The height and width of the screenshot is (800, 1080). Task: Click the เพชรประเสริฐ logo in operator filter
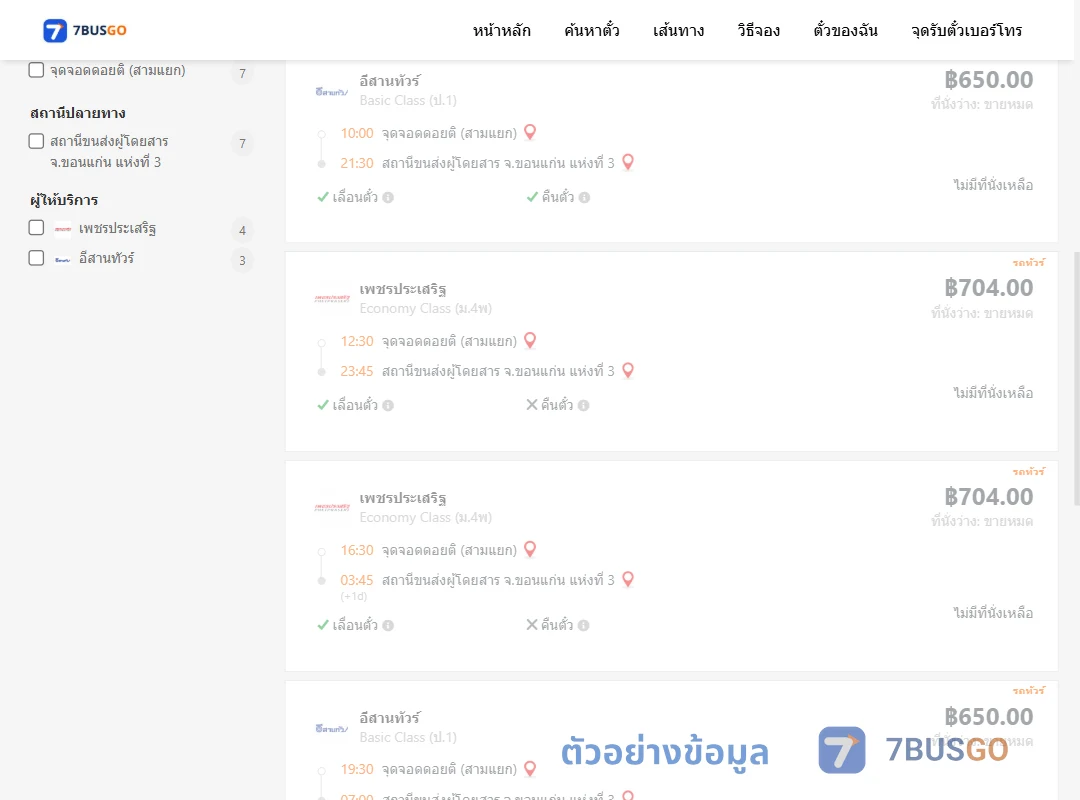tap(63, 229)
